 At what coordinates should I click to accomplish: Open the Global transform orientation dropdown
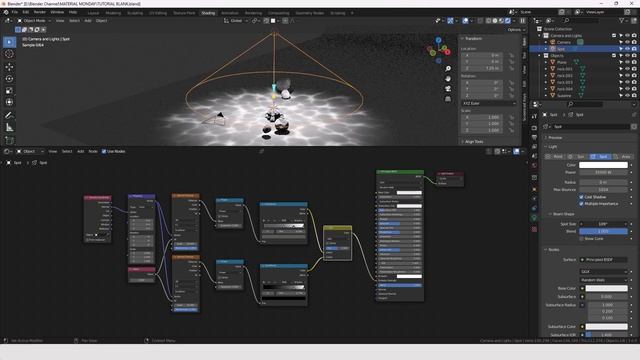(236, 20)
